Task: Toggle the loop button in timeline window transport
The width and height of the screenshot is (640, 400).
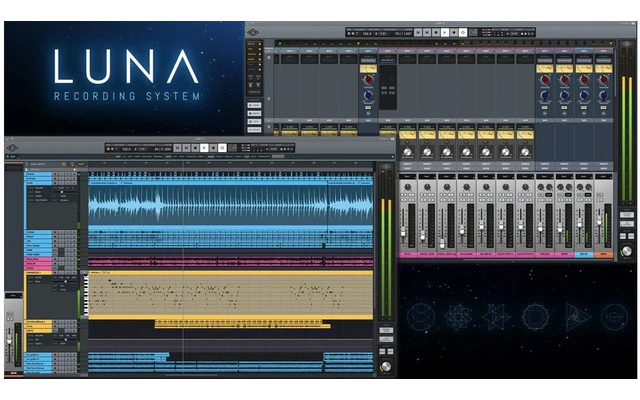Action: tap(222, 148)
